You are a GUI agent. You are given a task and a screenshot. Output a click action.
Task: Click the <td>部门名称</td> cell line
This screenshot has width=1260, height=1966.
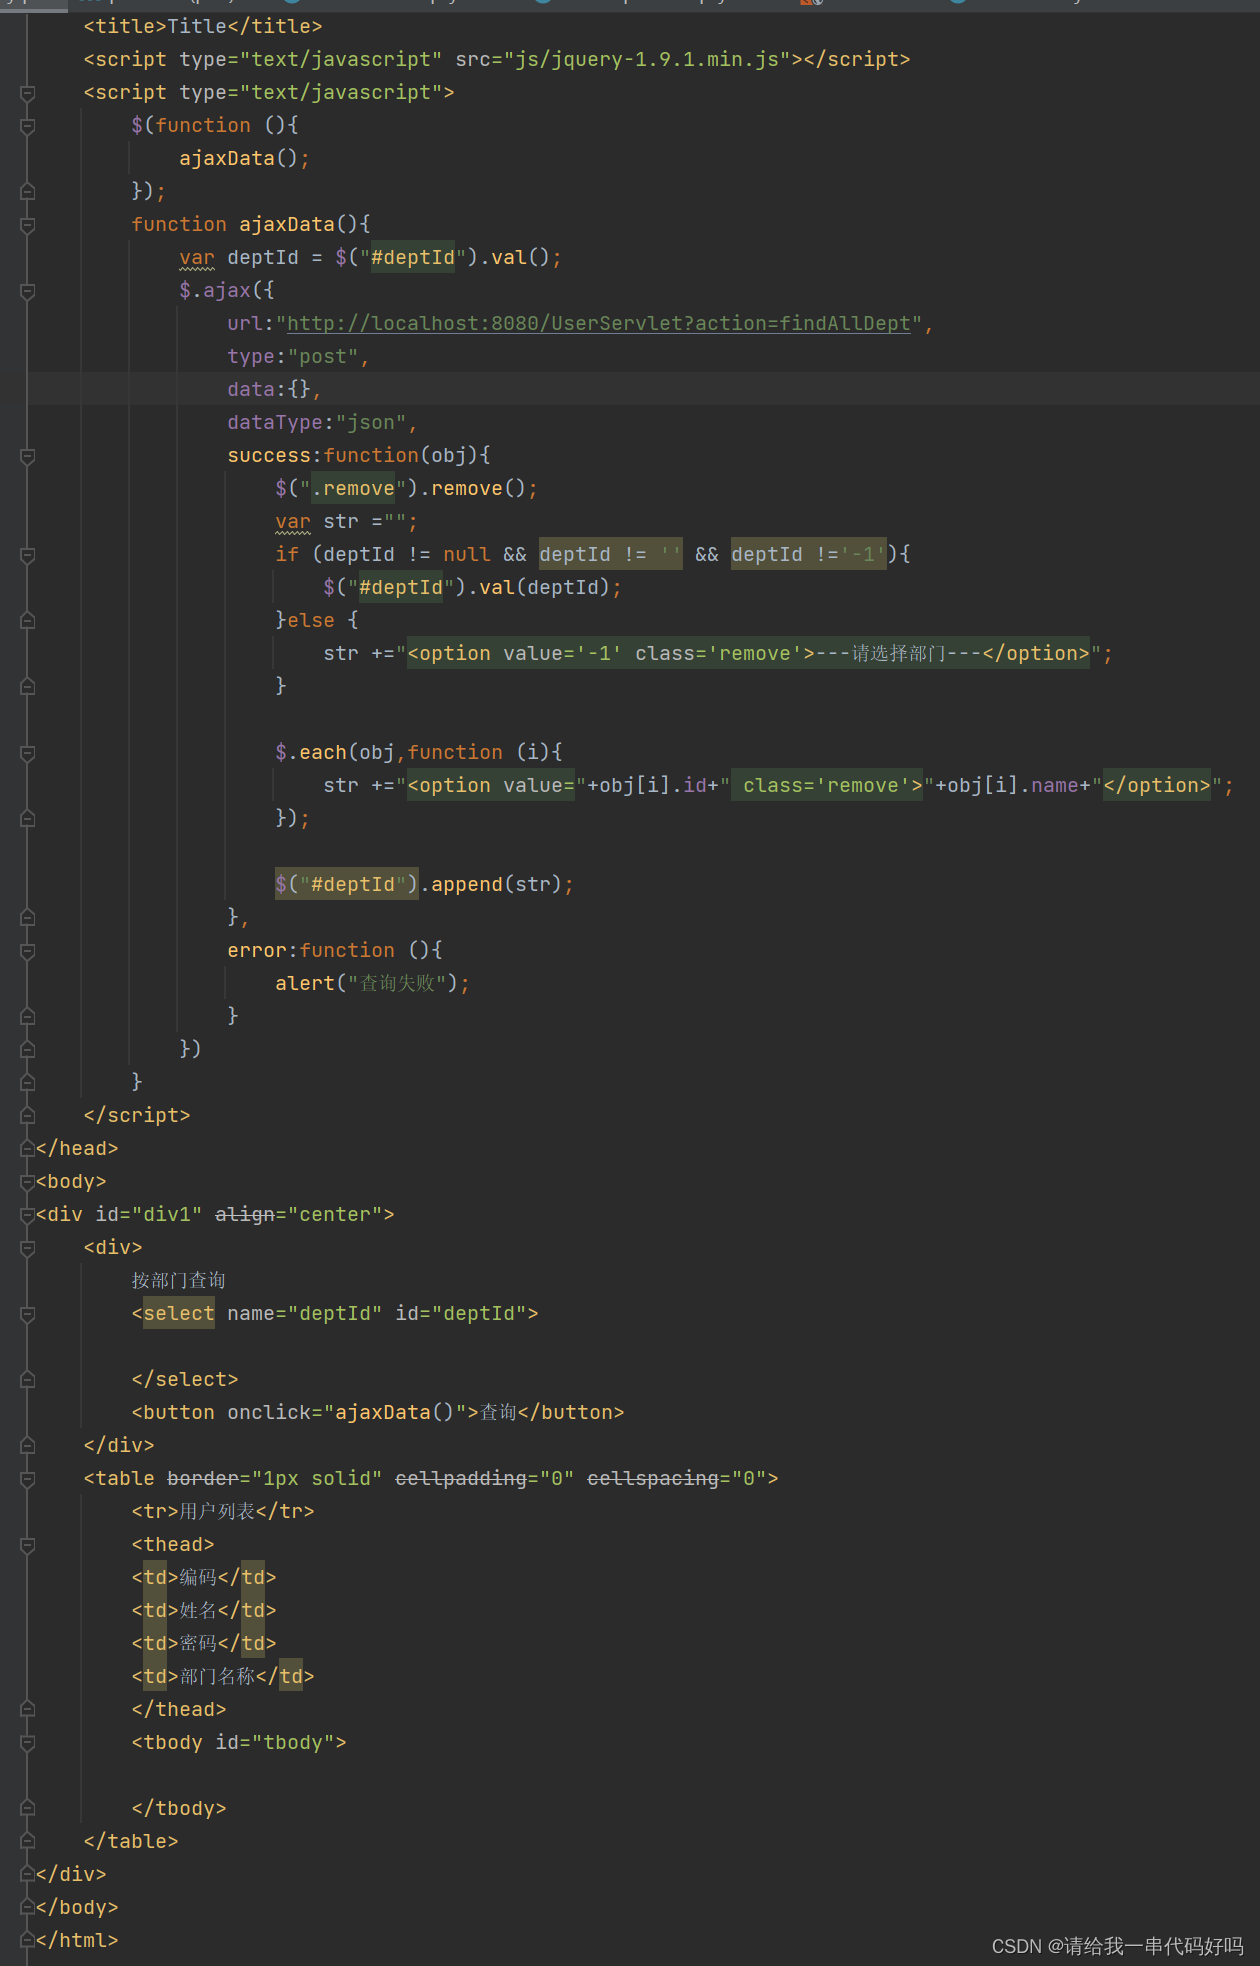point(223,1677)
